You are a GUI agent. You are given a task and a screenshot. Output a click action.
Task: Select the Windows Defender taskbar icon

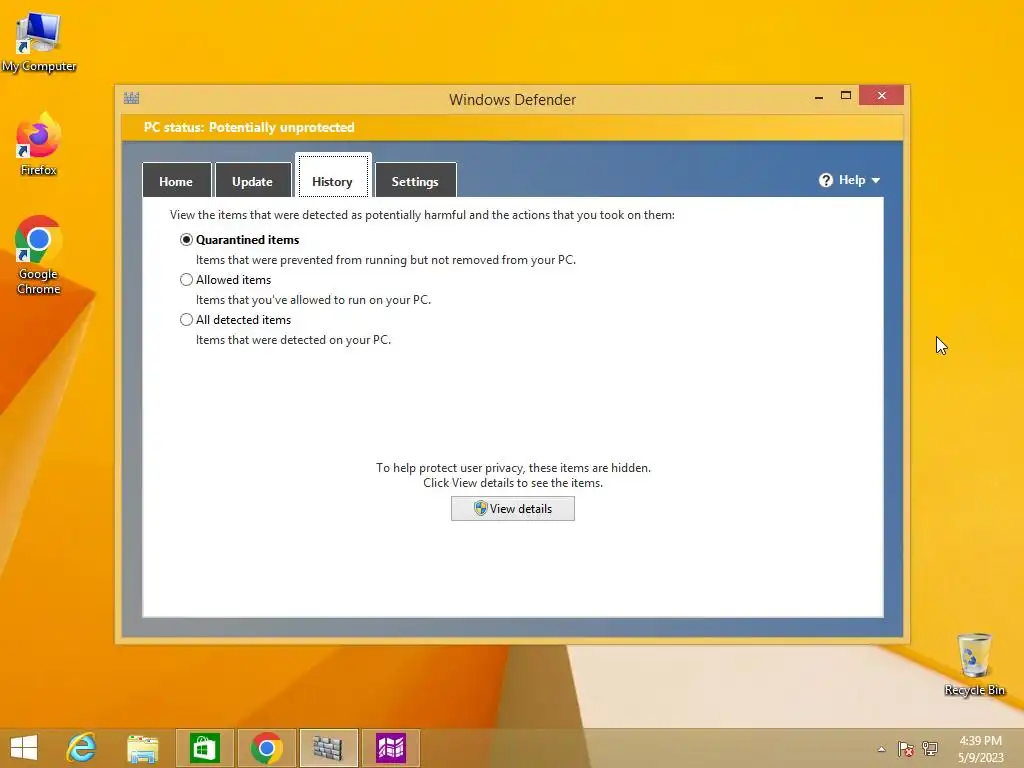328,748
